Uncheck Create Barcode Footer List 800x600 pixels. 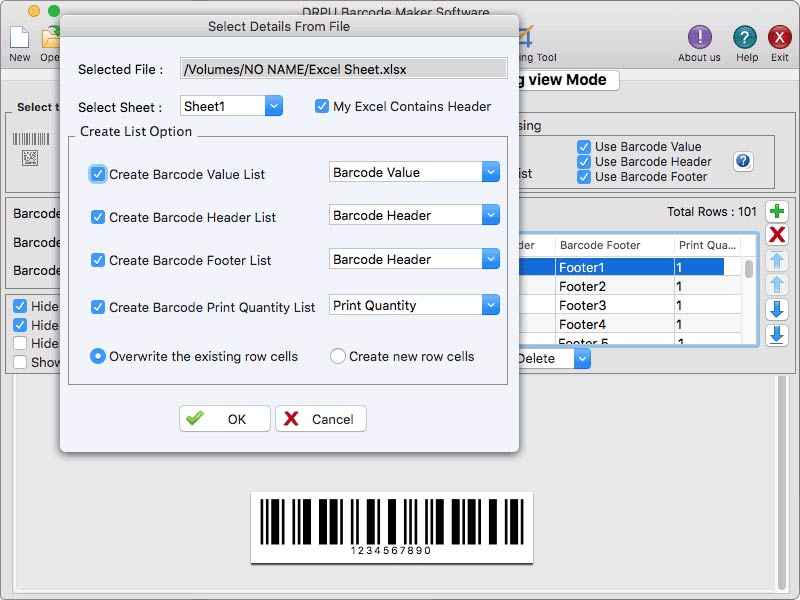(97, 259)
